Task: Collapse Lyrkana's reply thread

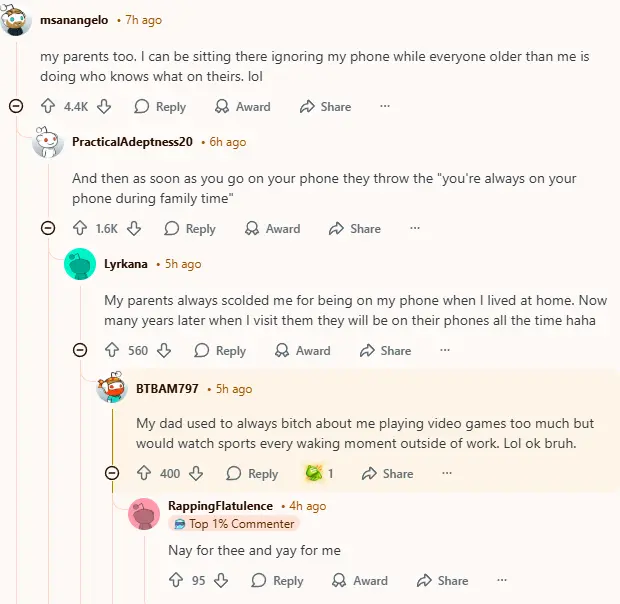Action: click(x=80, y=350)
